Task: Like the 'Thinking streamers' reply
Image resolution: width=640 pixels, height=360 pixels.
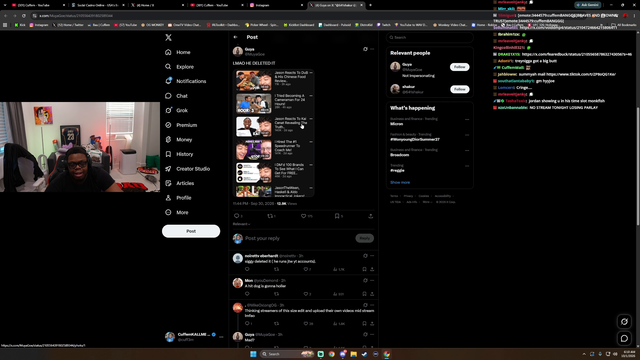Action: pos(306,324)
